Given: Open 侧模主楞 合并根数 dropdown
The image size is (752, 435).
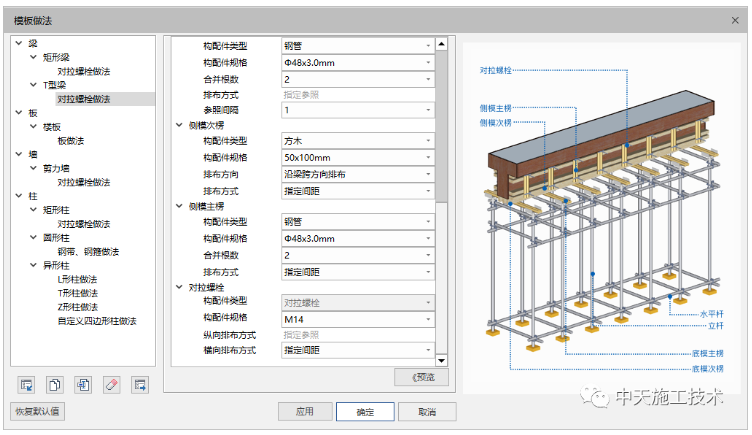Looking at the screenshot, I should (358, 255).
